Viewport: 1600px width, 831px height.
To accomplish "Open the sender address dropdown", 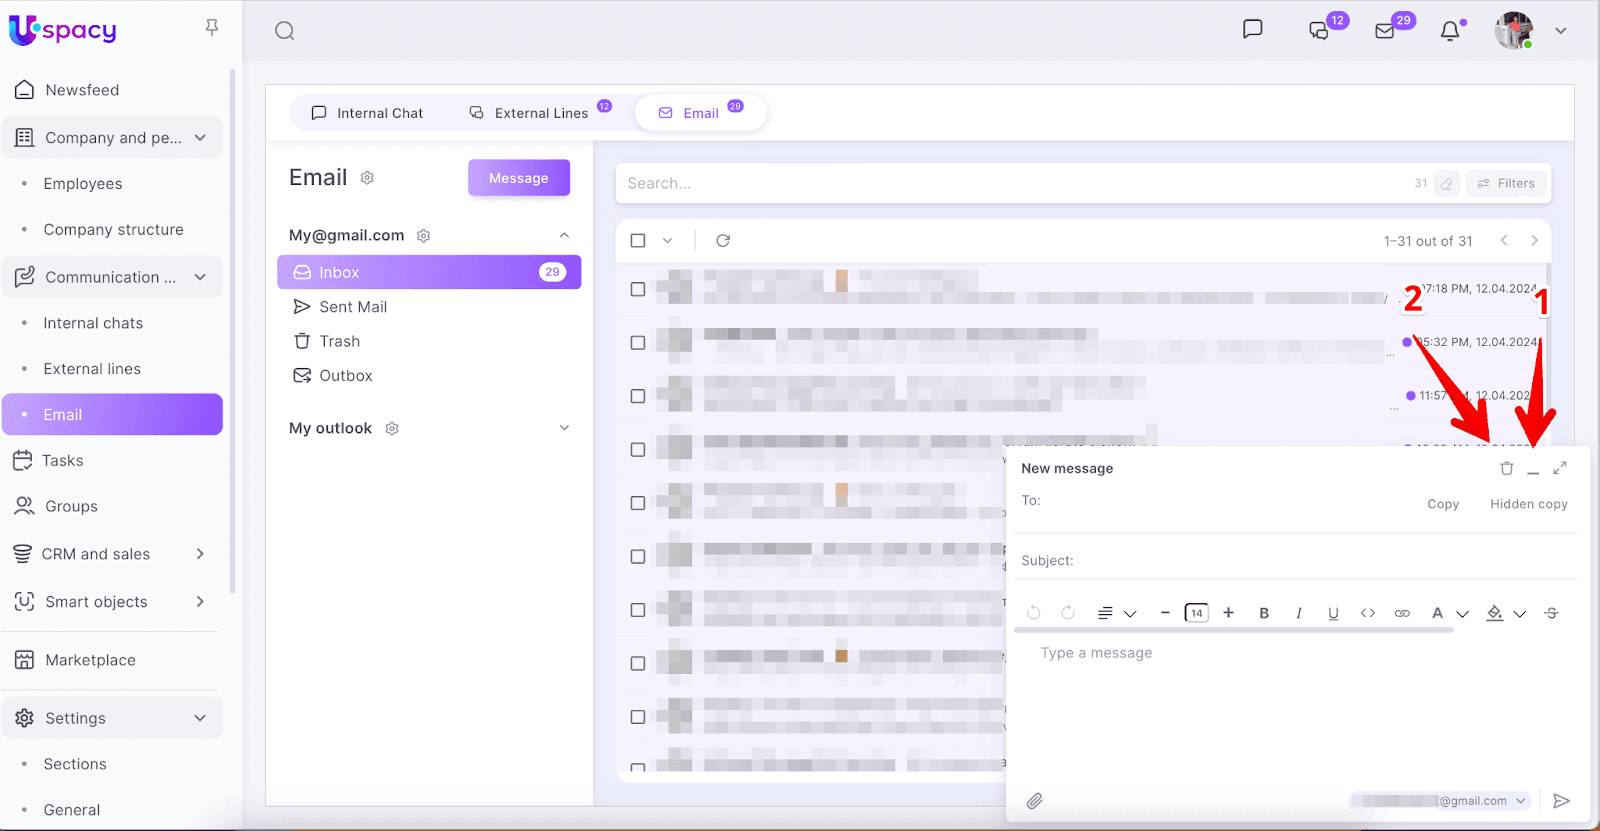I will [x=1521, y=801].
